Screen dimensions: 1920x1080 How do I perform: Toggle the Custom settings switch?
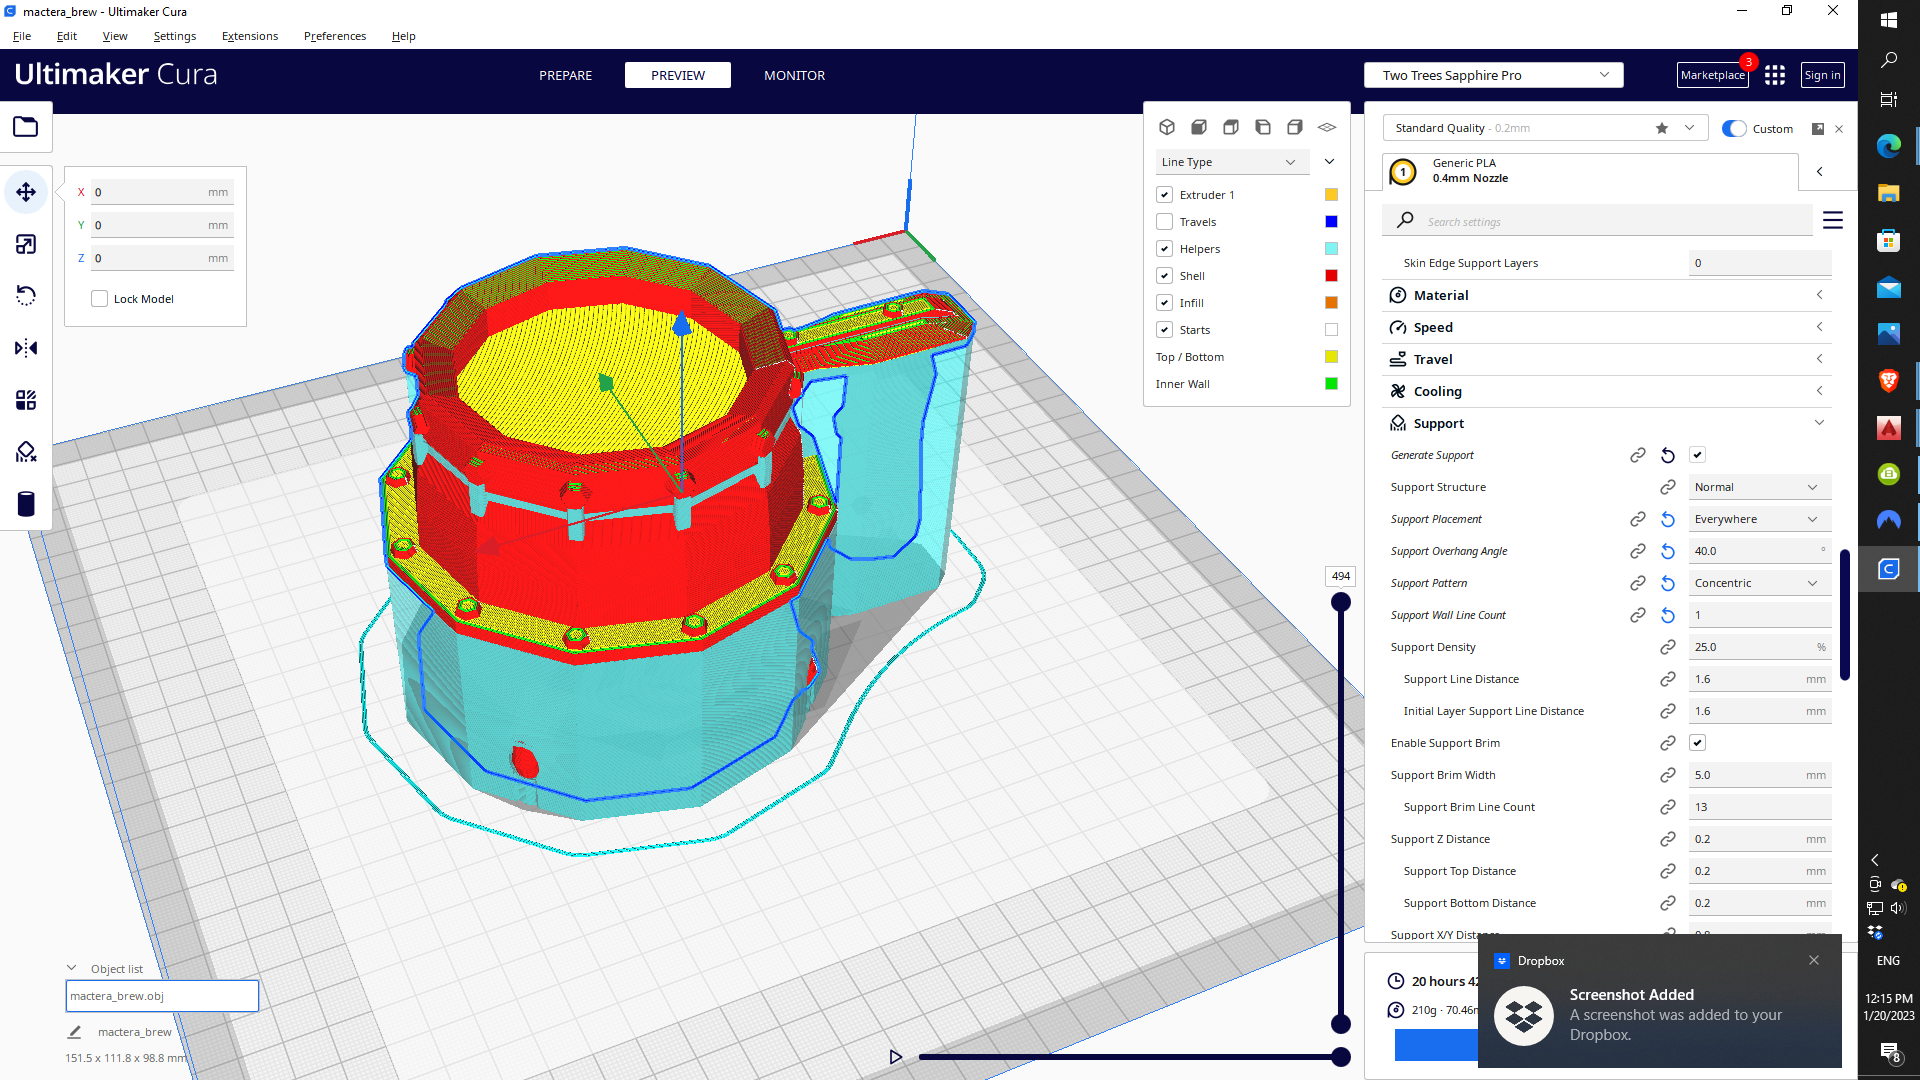pos(1734,128)
